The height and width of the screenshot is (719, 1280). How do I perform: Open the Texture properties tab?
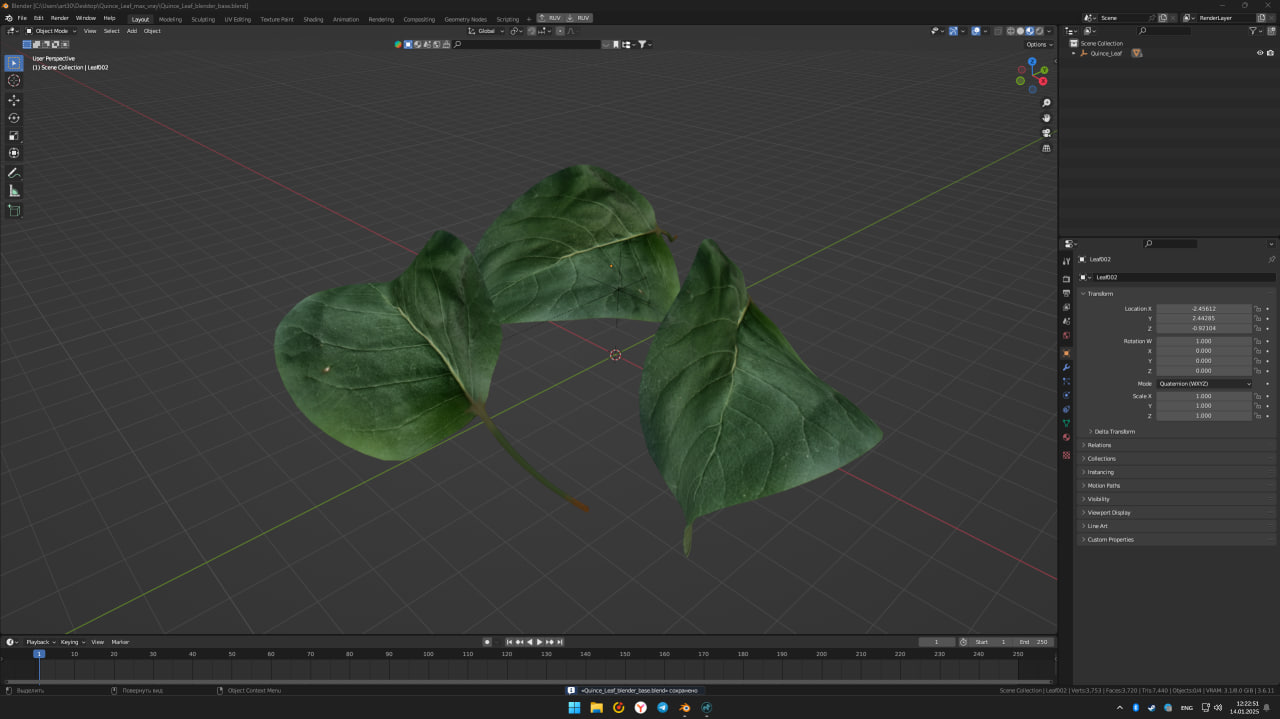pos(1066,455)
